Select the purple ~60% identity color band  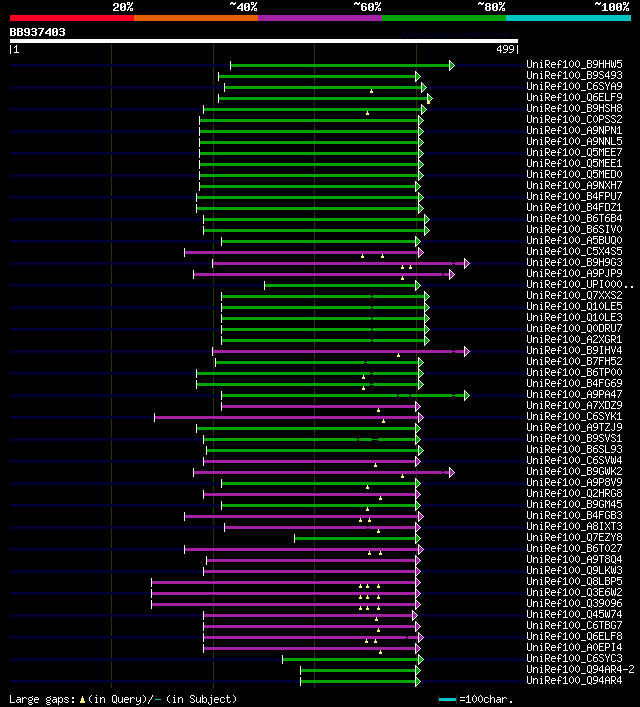point(320,18)
